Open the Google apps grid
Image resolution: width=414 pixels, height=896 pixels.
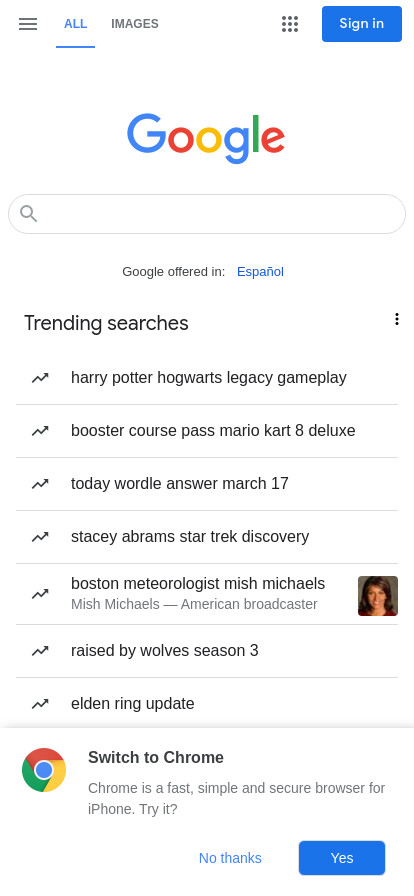[290, 24]
